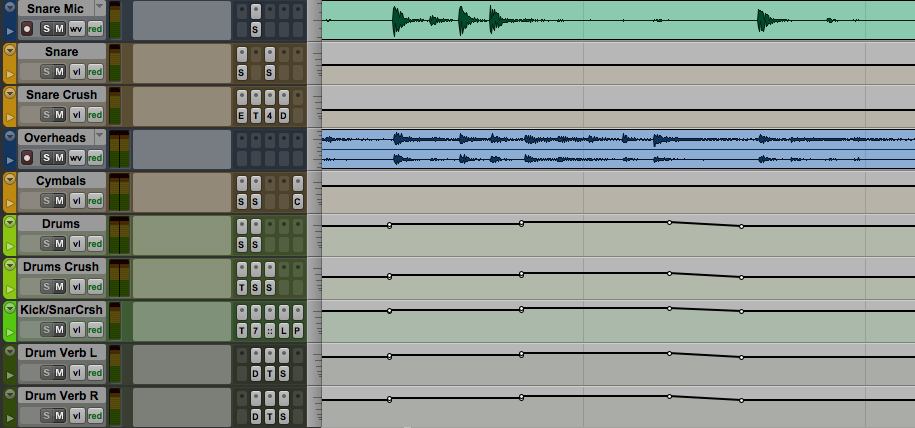Viewport: 915px width, 428px height.
Task: Mute the Drums Crush track
Action: pos(59,286)
